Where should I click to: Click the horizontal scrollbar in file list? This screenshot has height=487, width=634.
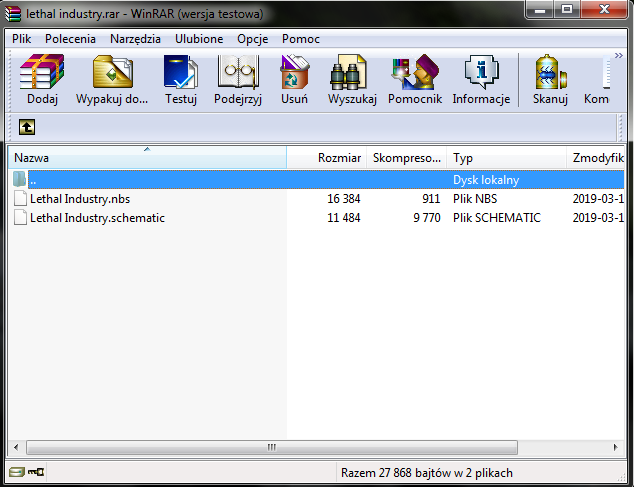tap(270, 447)
